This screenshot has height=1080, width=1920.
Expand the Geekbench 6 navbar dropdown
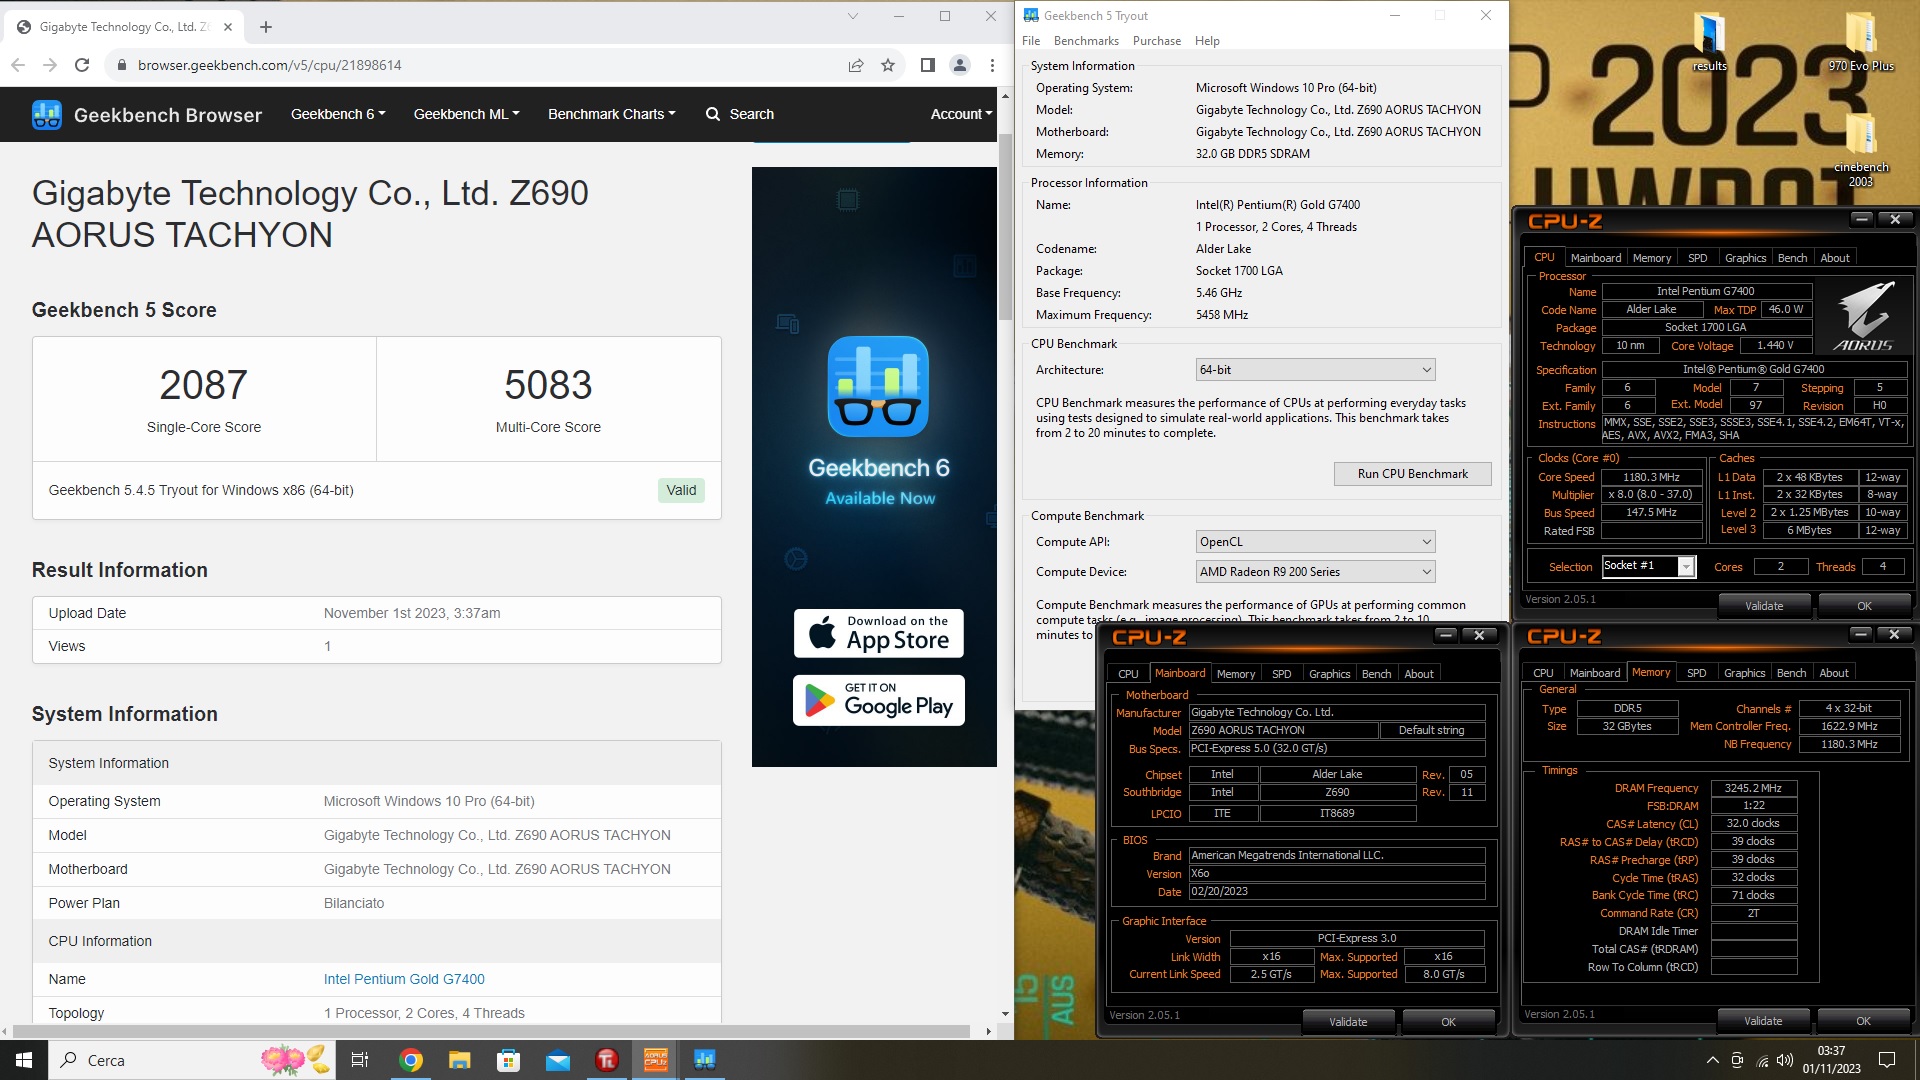(x=338, y=114)
